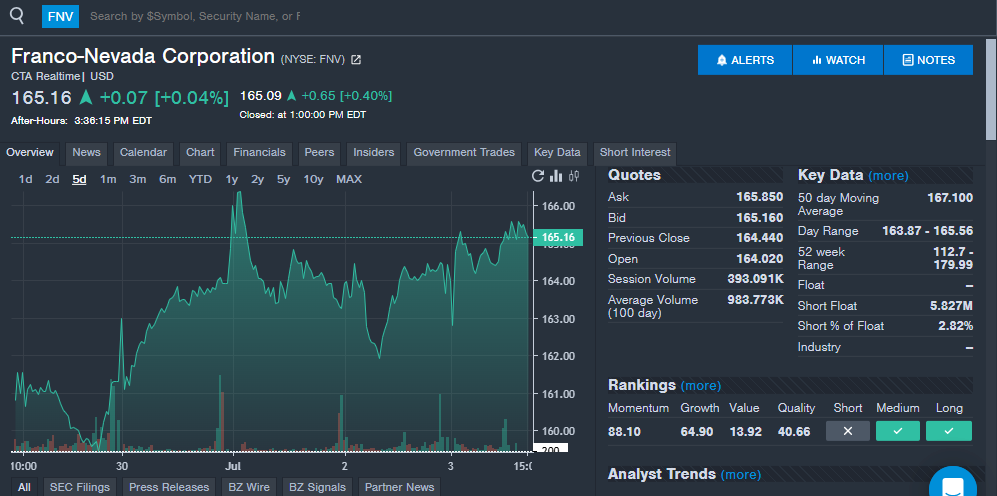
Task: Open the Calendar tab
Action: pyautogui.click(x=143, y=153)
